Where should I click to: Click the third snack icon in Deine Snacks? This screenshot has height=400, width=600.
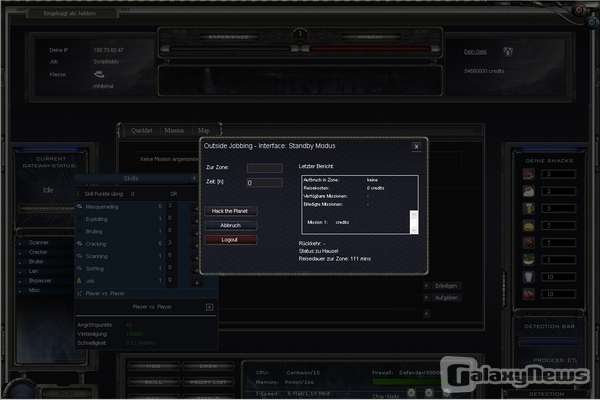click(529, 208)
